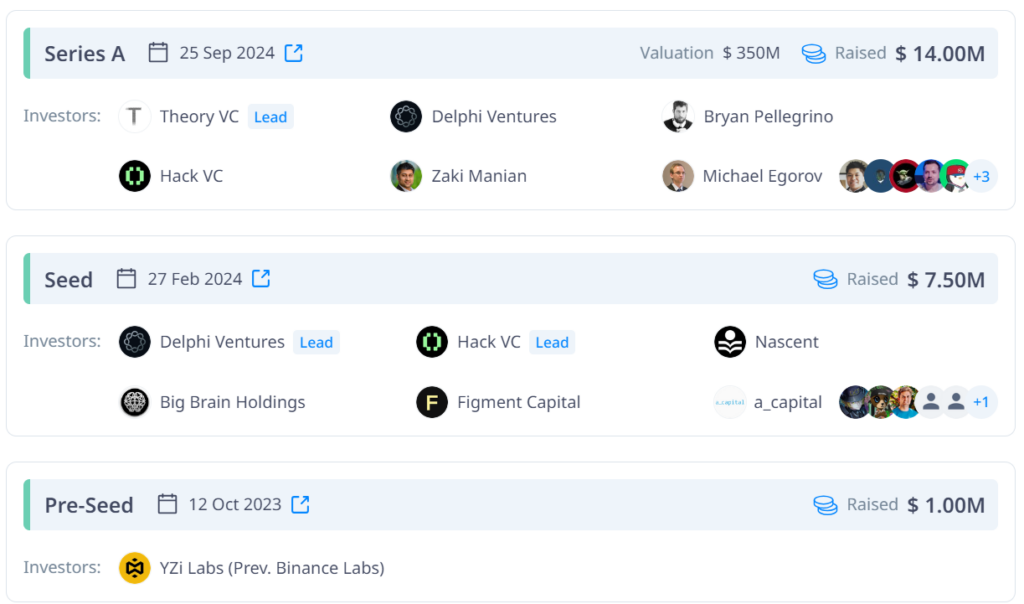
Task: Click the Delphi Ventures logo in Seed round
Action: (x=135, y=342)
